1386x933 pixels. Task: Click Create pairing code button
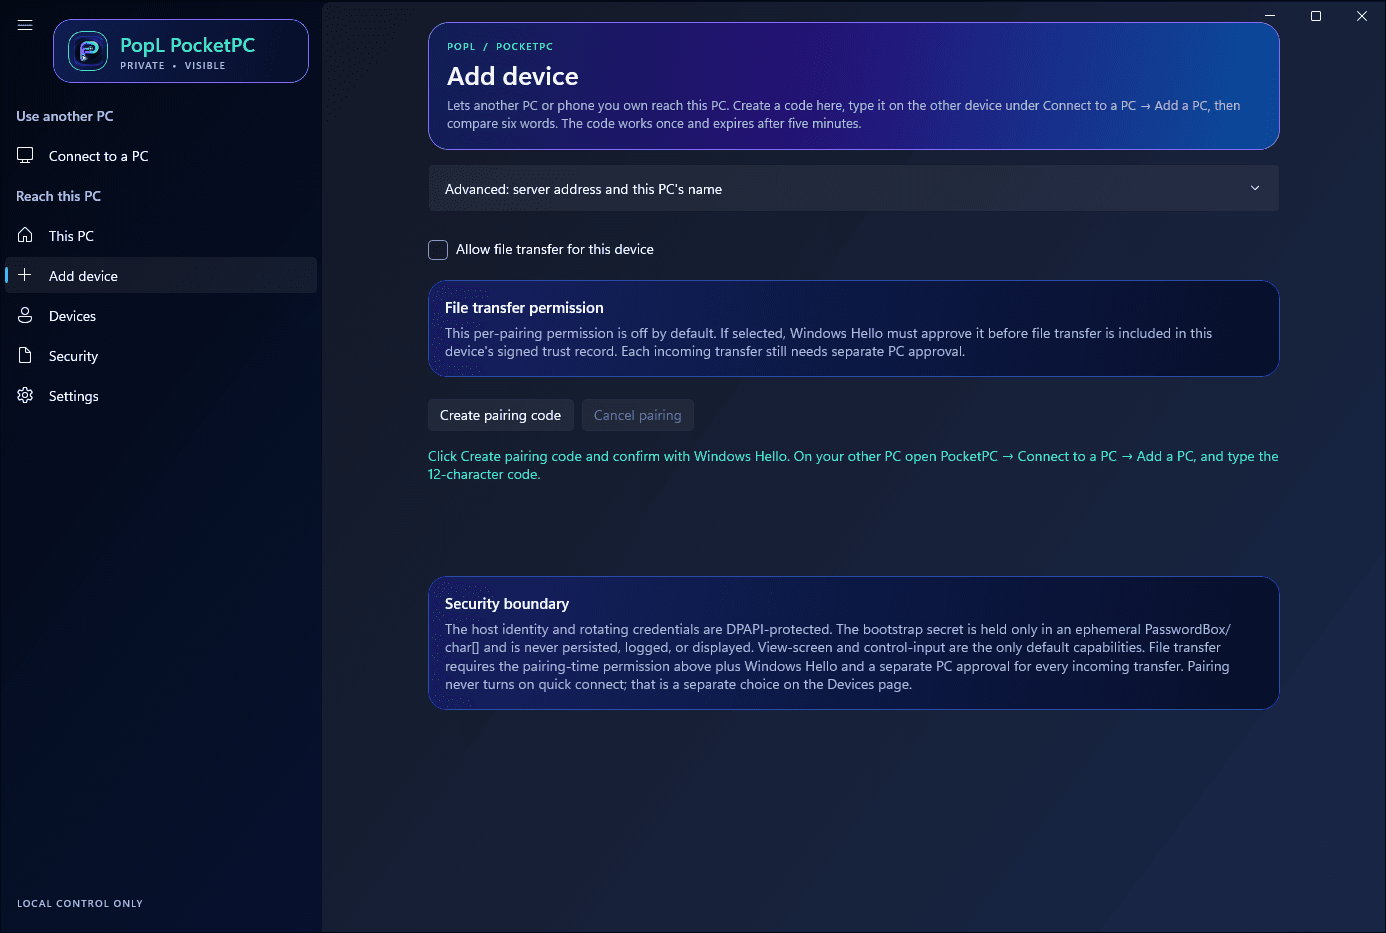point(501,415)
